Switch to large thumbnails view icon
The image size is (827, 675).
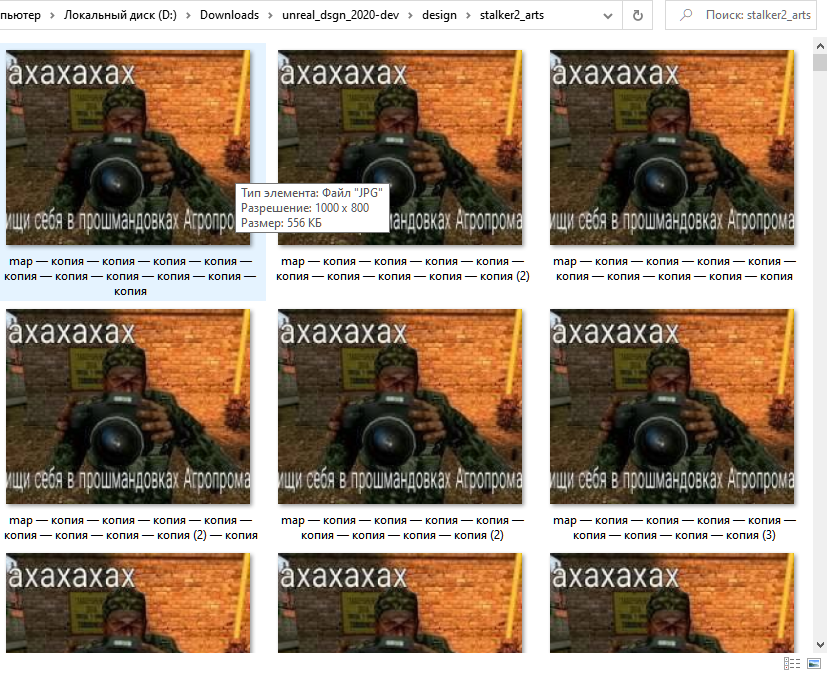[x=814, y=663]
